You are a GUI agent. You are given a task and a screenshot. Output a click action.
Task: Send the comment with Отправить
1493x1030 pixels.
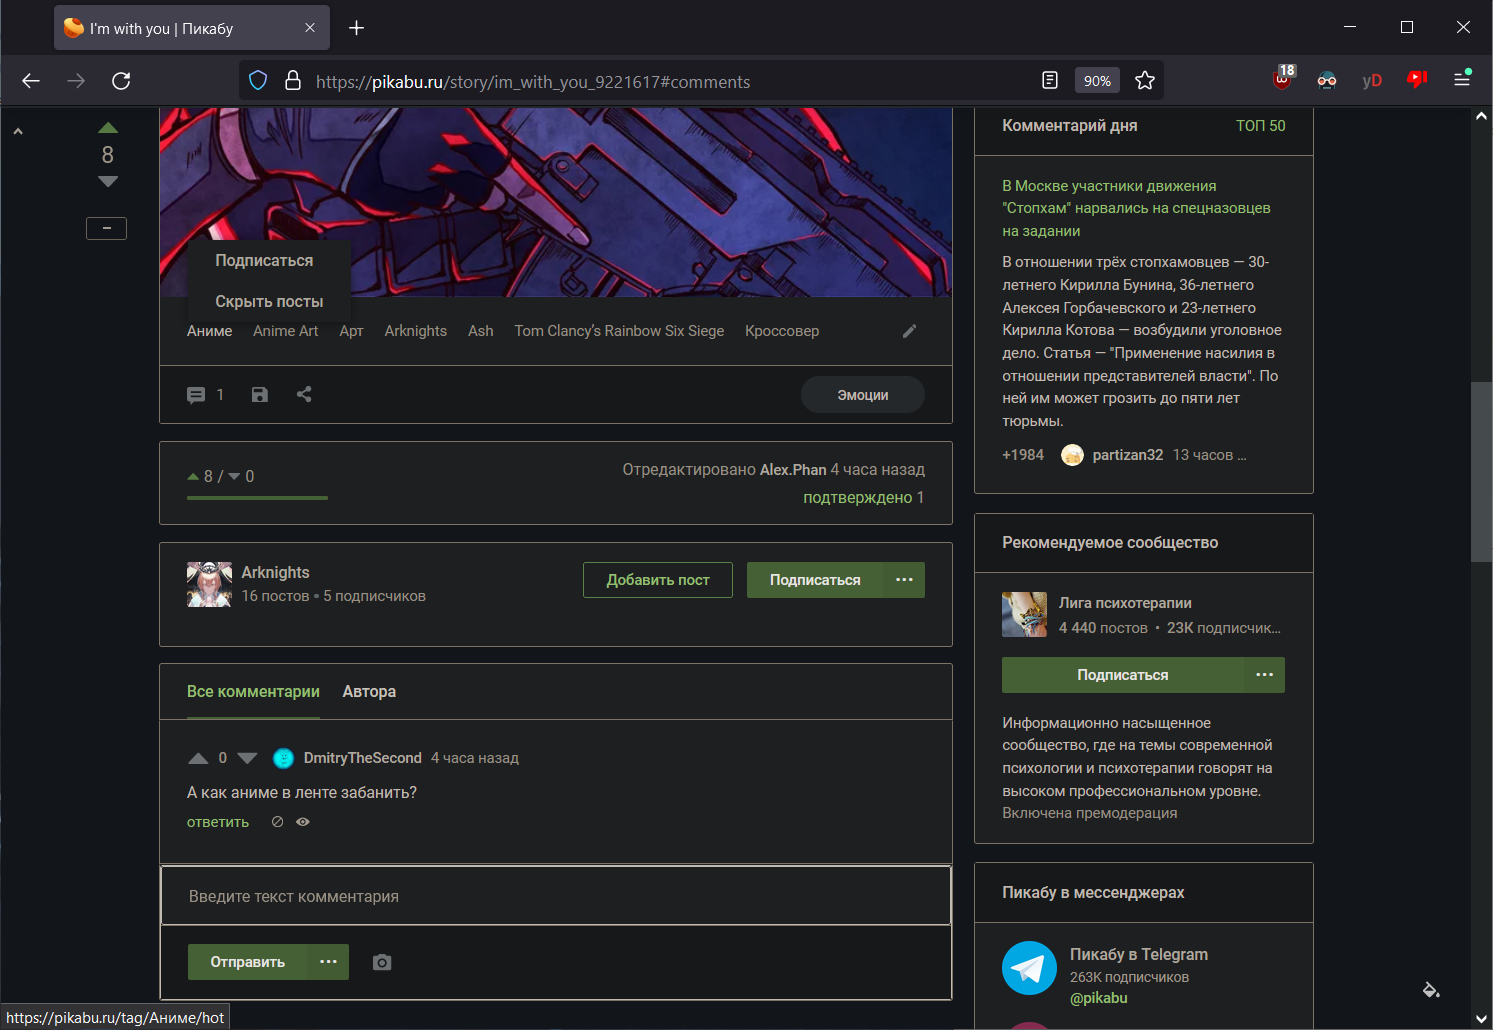coord(248,962)
